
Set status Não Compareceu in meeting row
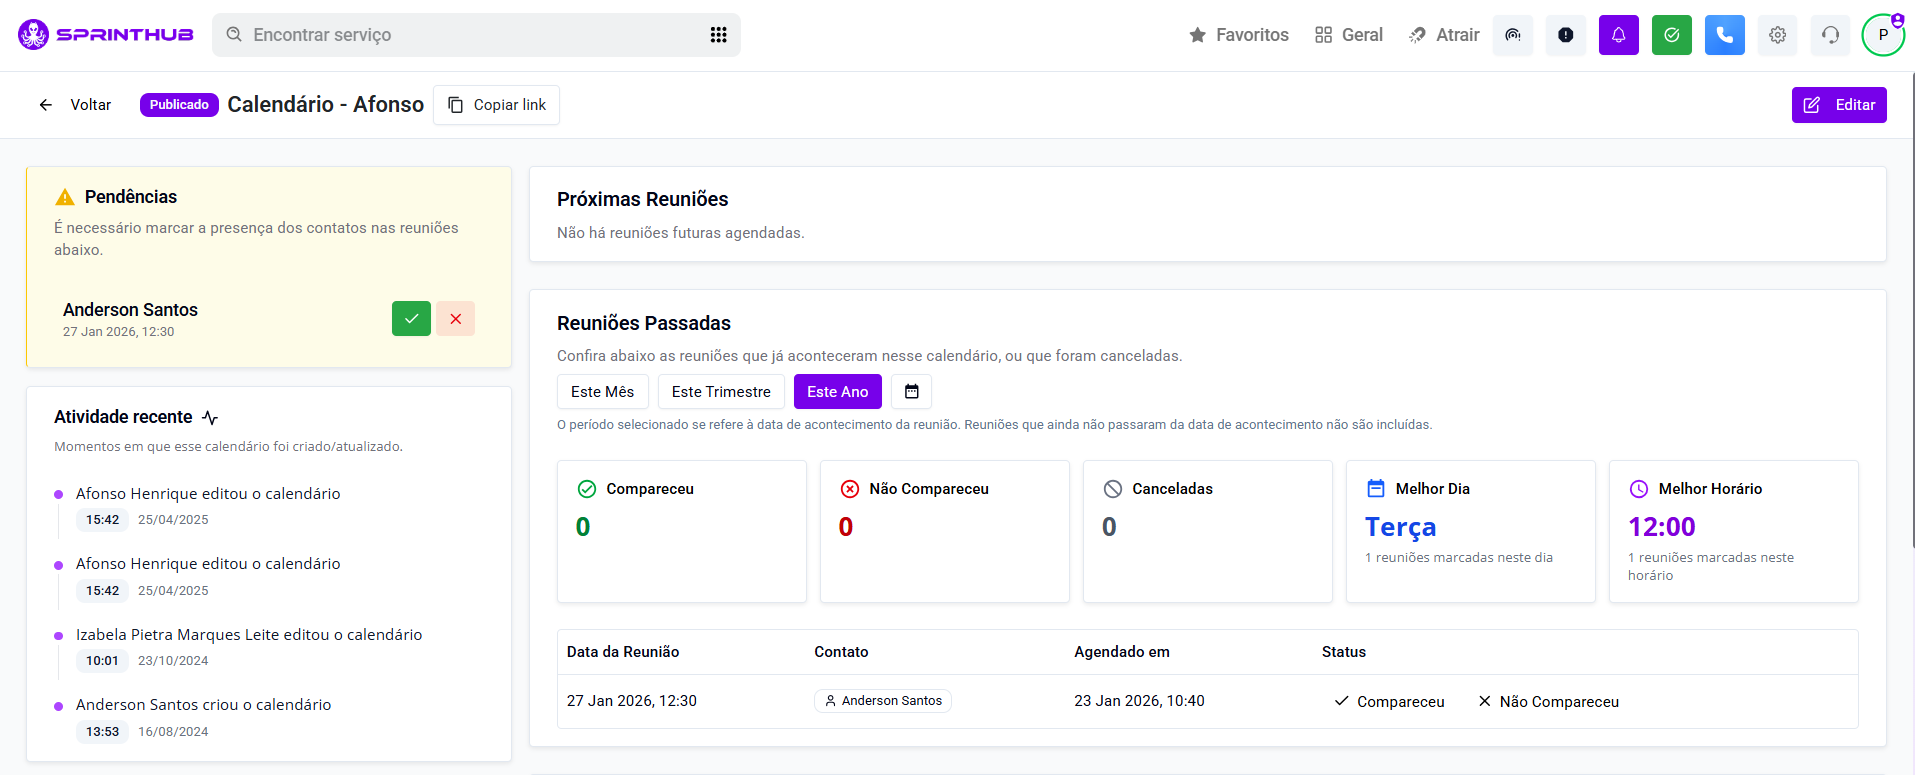[1548, 702]
